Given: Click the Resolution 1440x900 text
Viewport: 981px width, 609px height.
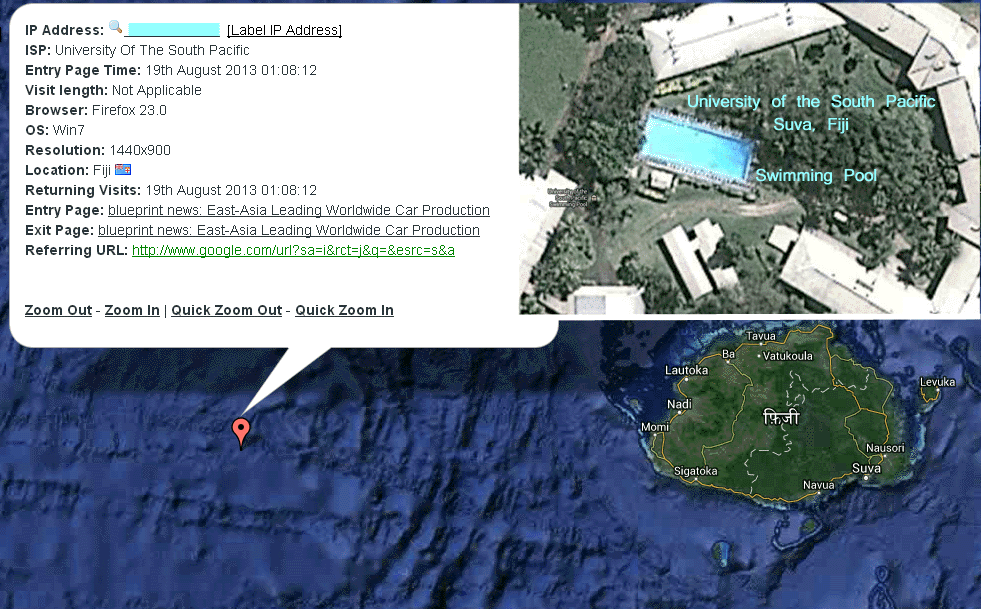Looking at the screenshot, I should point(98,150).
